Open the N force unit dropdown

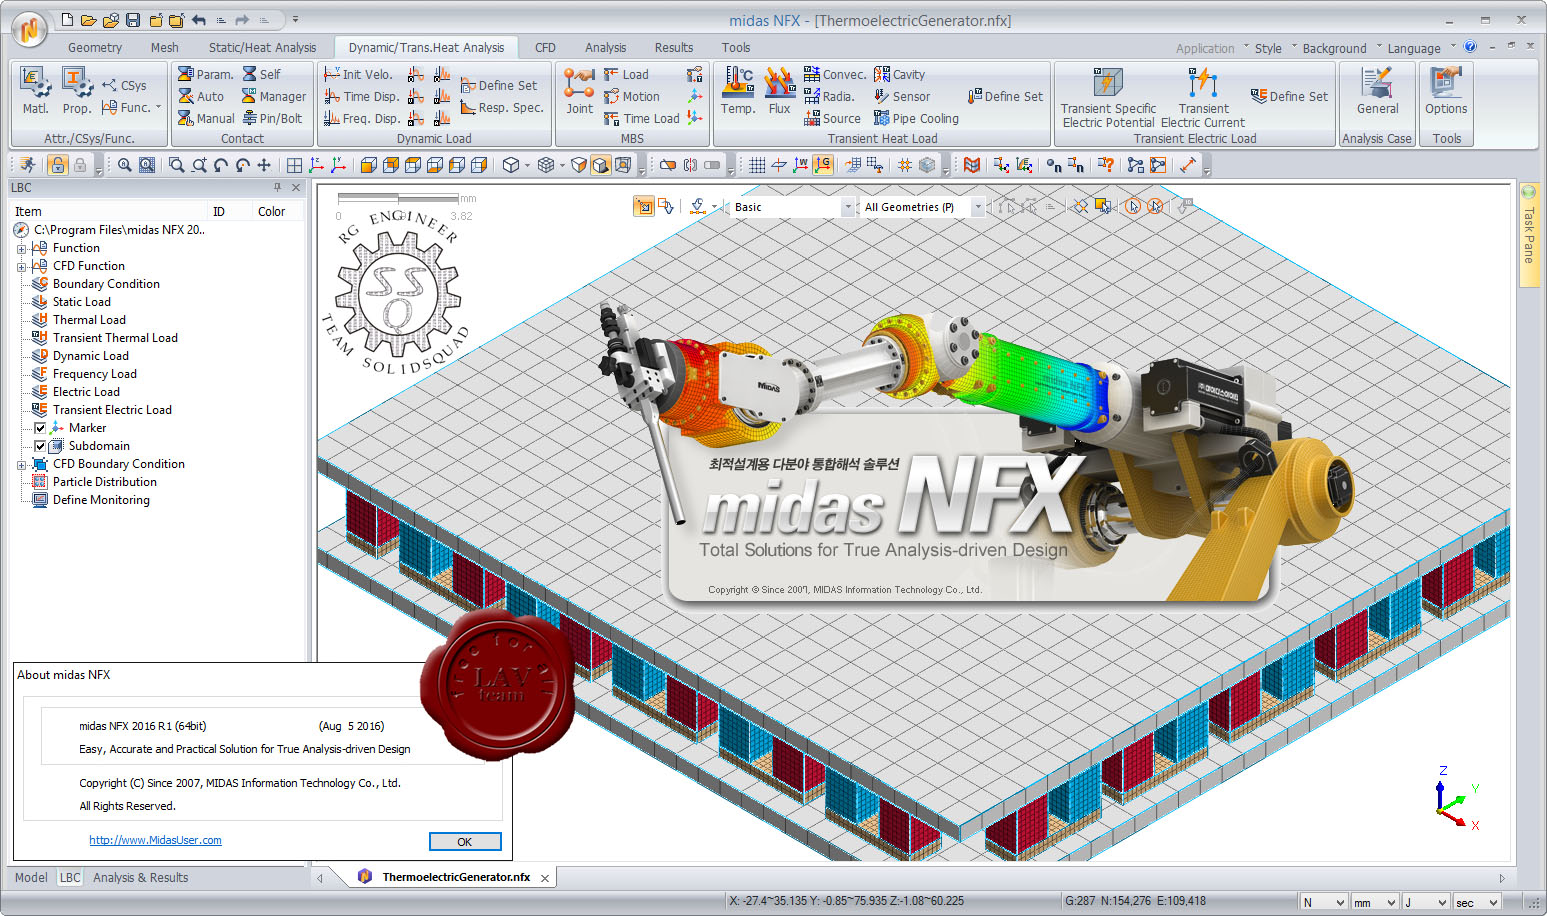coord(1323,902)
